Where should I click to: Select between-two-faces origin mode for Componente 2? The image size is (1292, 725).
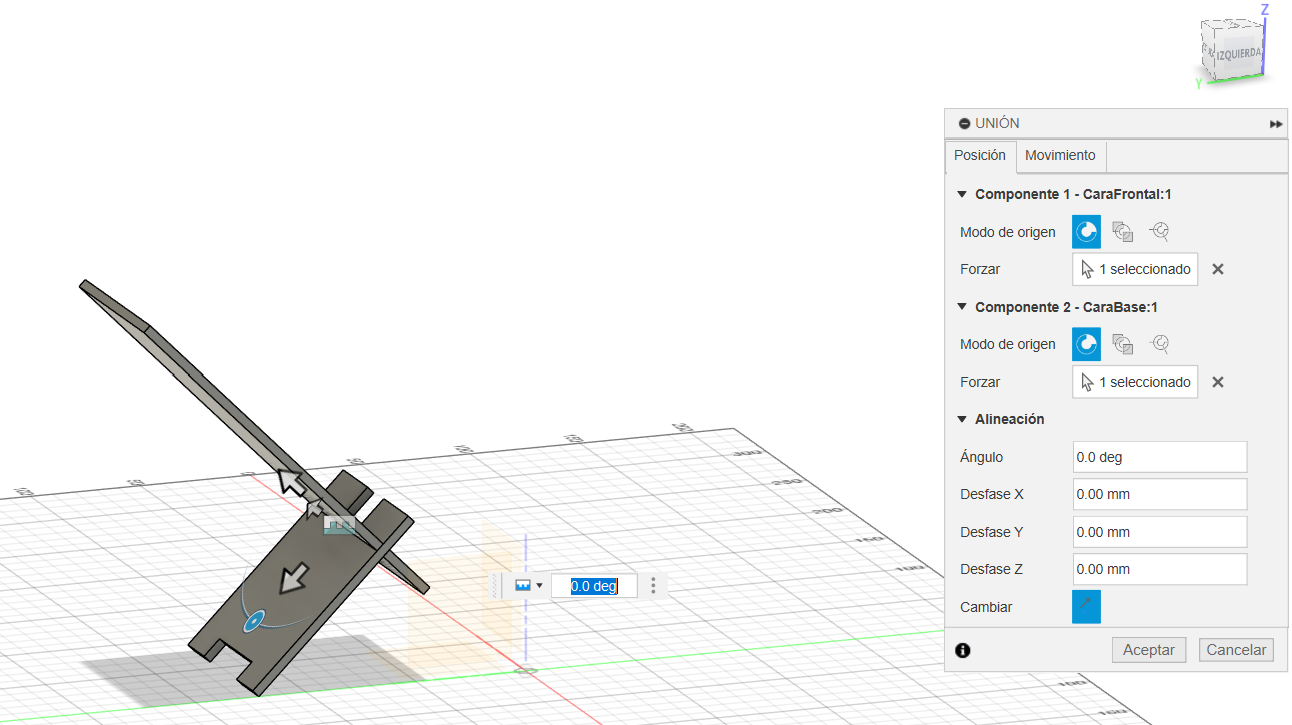pyautogui.click(x=1123, y=344)
